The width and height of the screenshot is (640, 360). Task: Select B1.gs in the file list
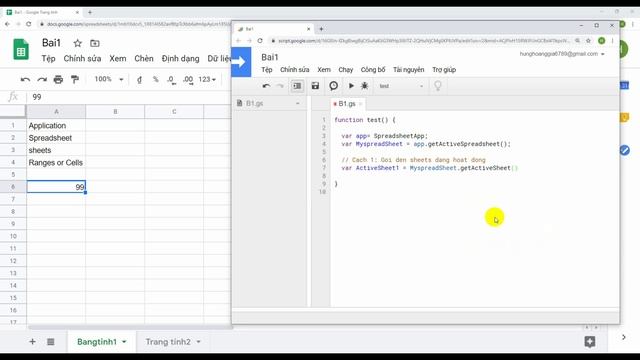(x=254, y=103)
